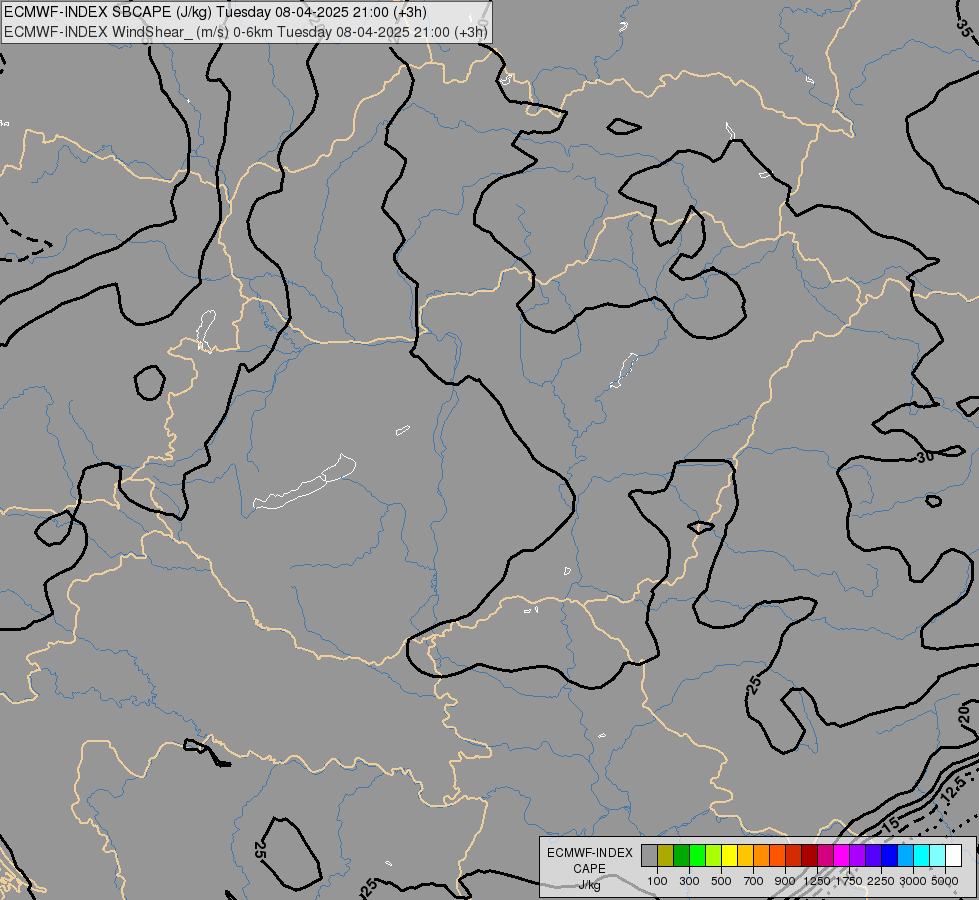Click the 20 shear contour label

pos(963,713)
